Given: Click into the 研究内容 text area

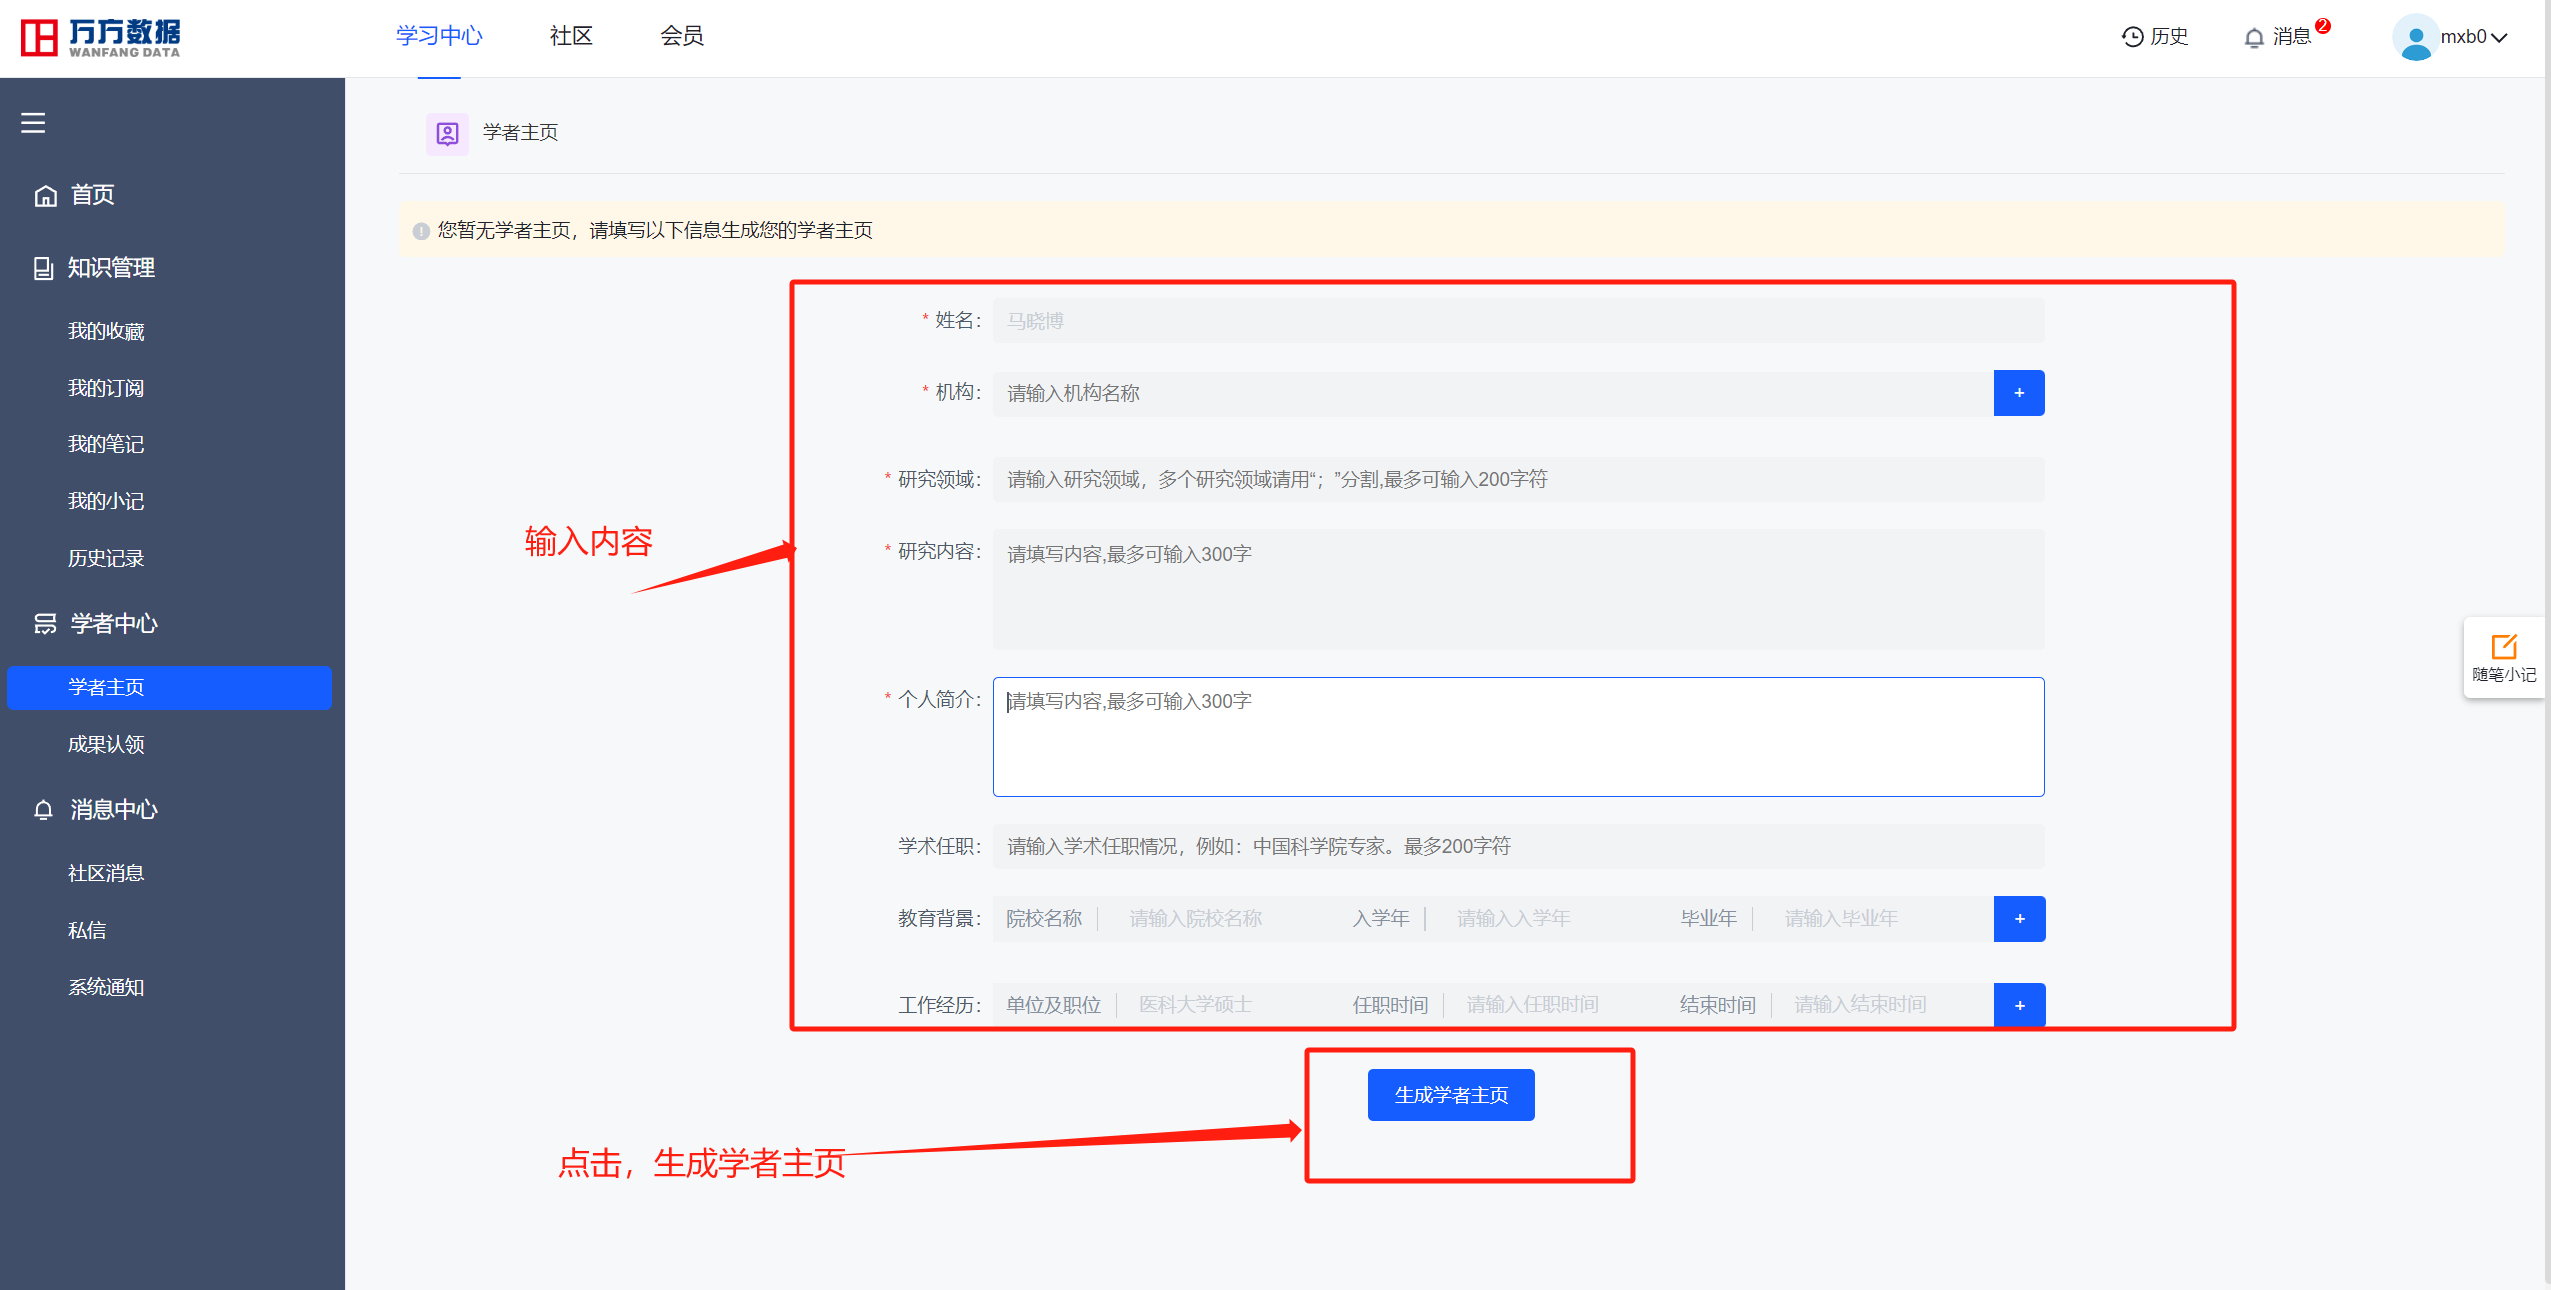Looking at the screenshot, I should 1517,590.
